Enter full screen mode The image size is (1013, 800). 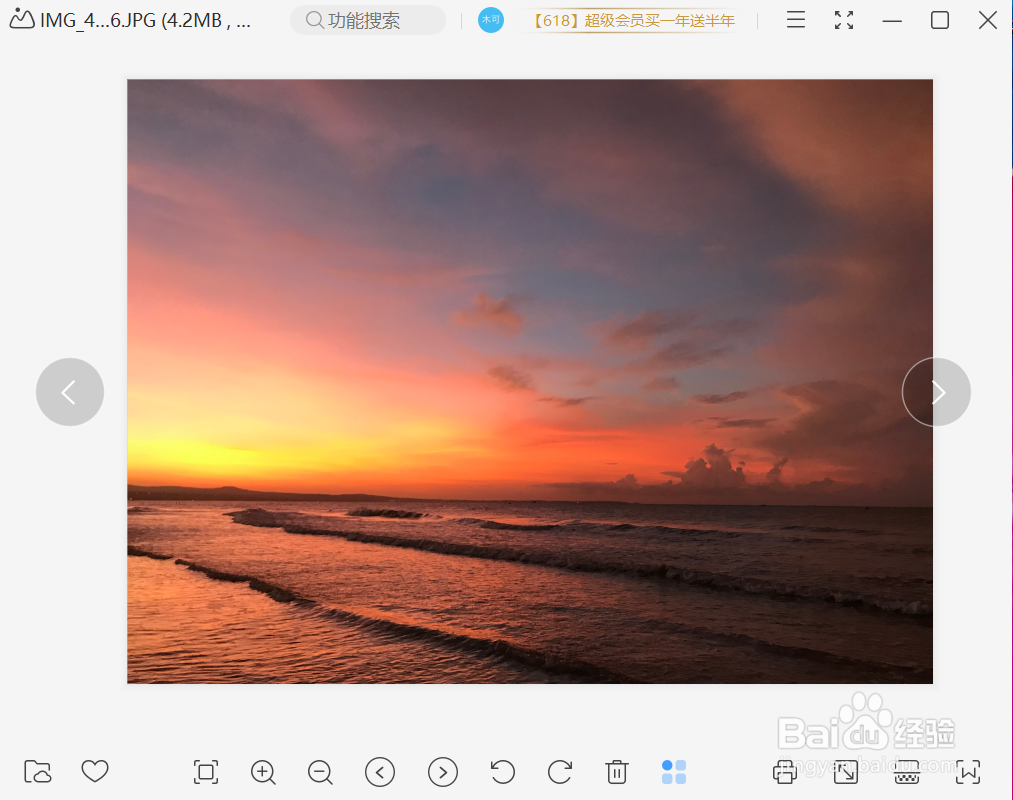click(844, 20)
